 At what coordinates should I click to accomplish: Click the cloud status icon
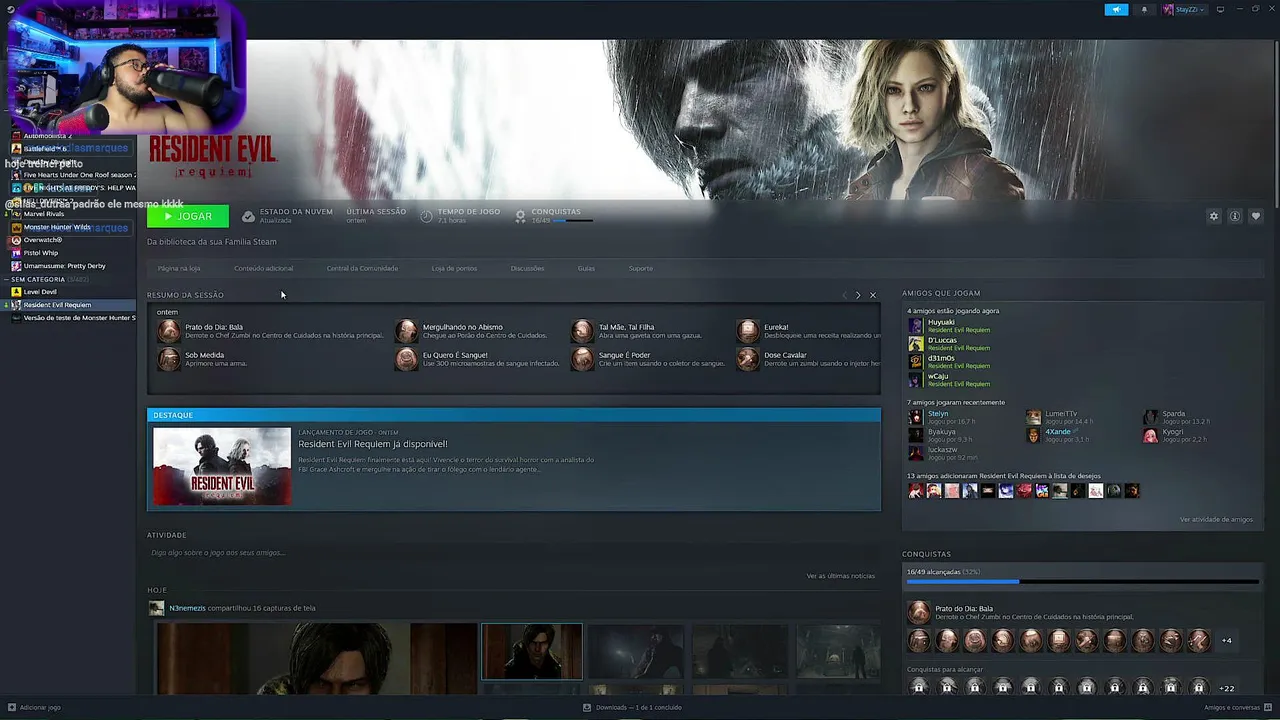[248, 216]
